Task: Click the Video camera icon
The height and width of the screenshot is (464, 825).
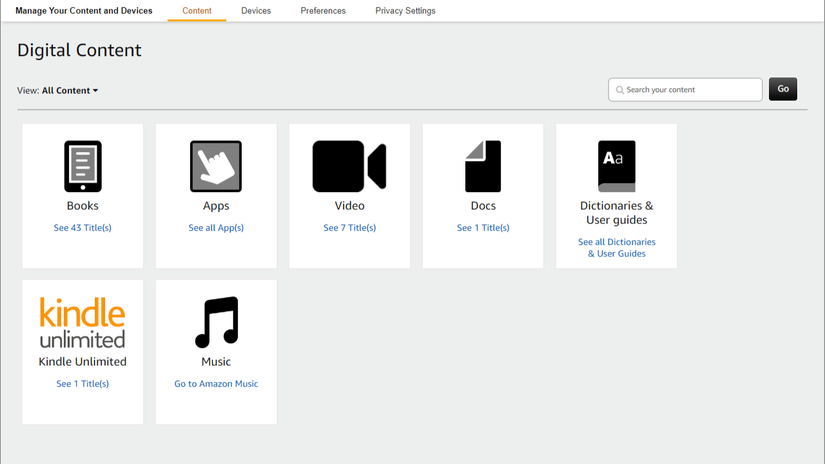Action: 349,166
